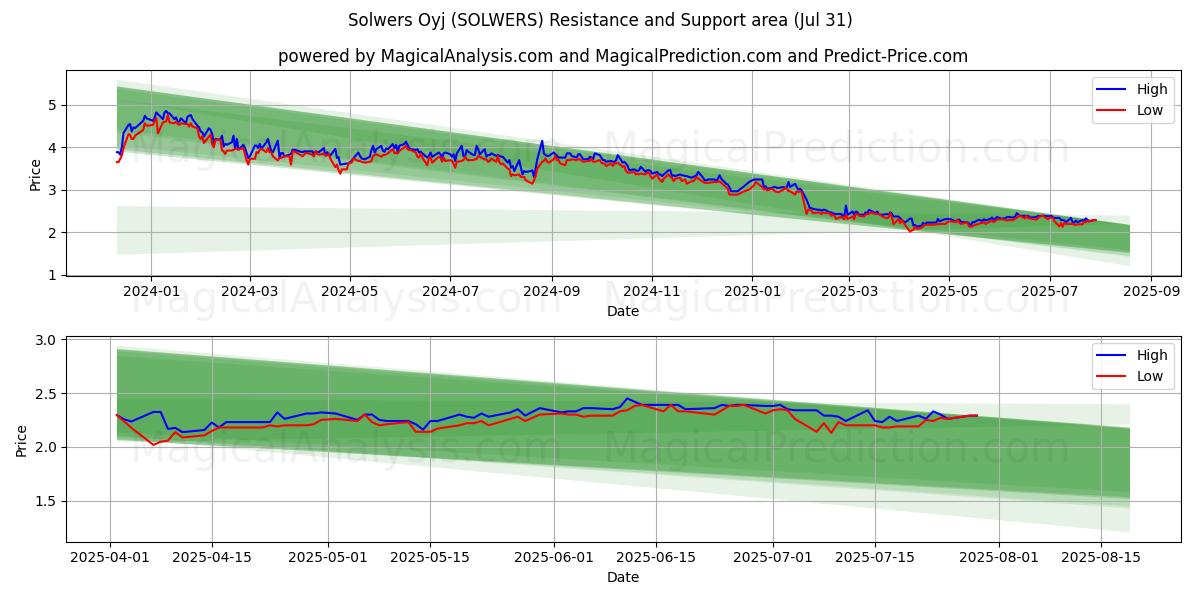Click the y-axis tick '1.5' on the bottom chart

(46, 501)
